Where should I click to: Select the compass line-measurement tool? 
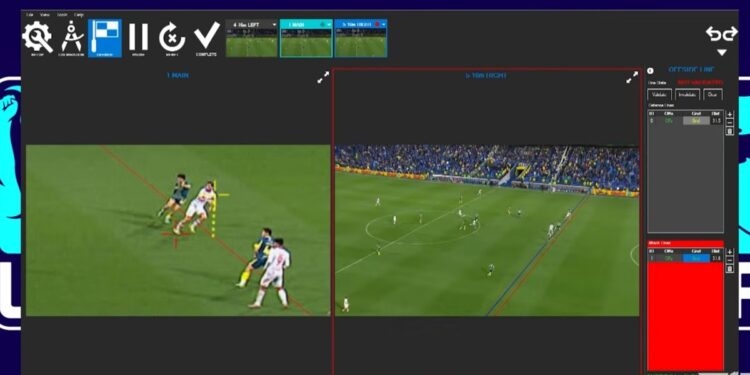[72, 37]
